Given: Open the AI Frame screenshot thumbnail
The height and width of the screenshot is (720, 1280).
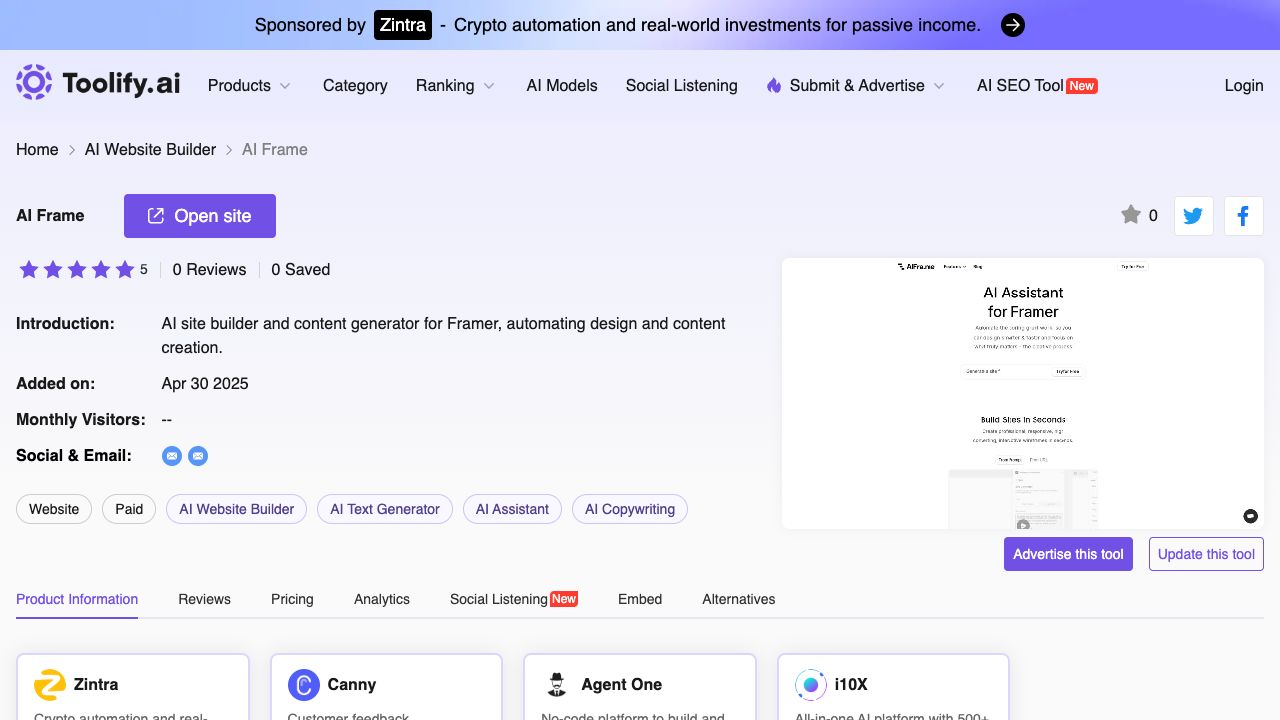Looking at the screenshot, I should point(1023,392).
